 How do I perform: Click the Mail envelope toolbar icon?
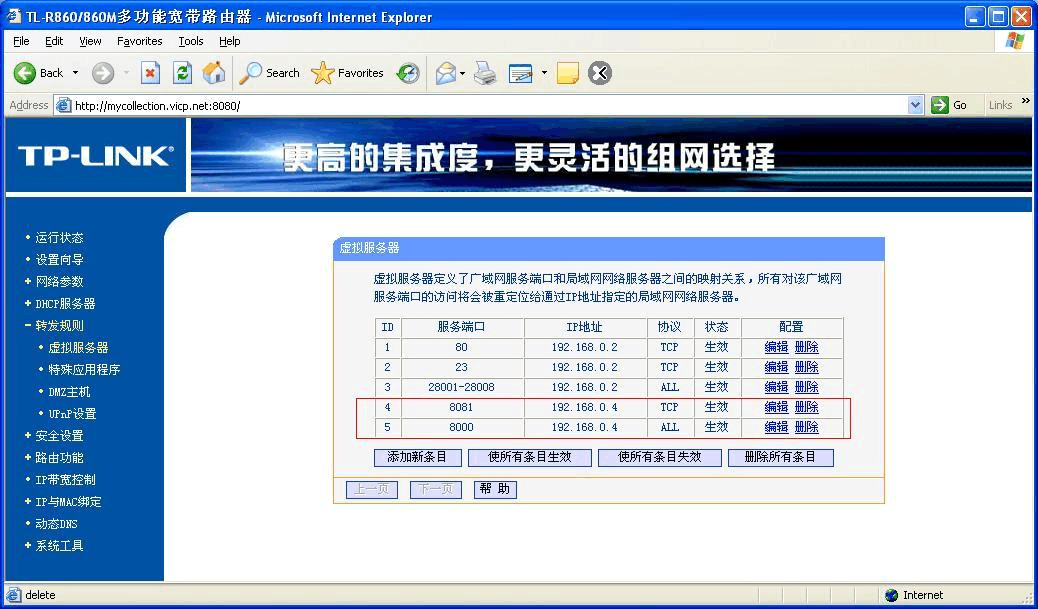tap(445, 73)
